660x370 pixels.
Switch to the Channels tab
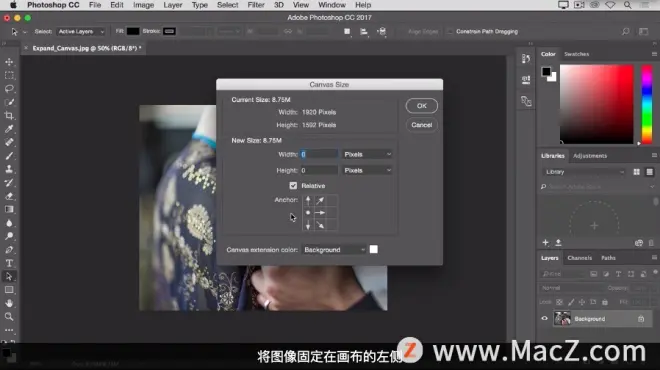pyautogui.click(x=579, y=258)
